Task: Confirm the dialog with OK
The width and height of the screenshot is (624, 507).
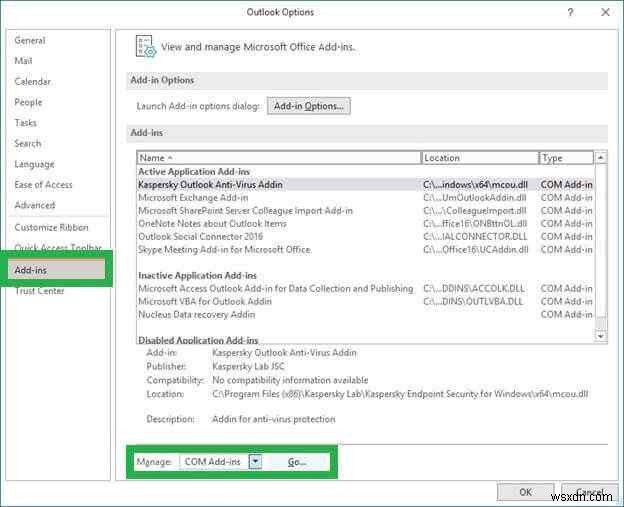Action: 525,492
